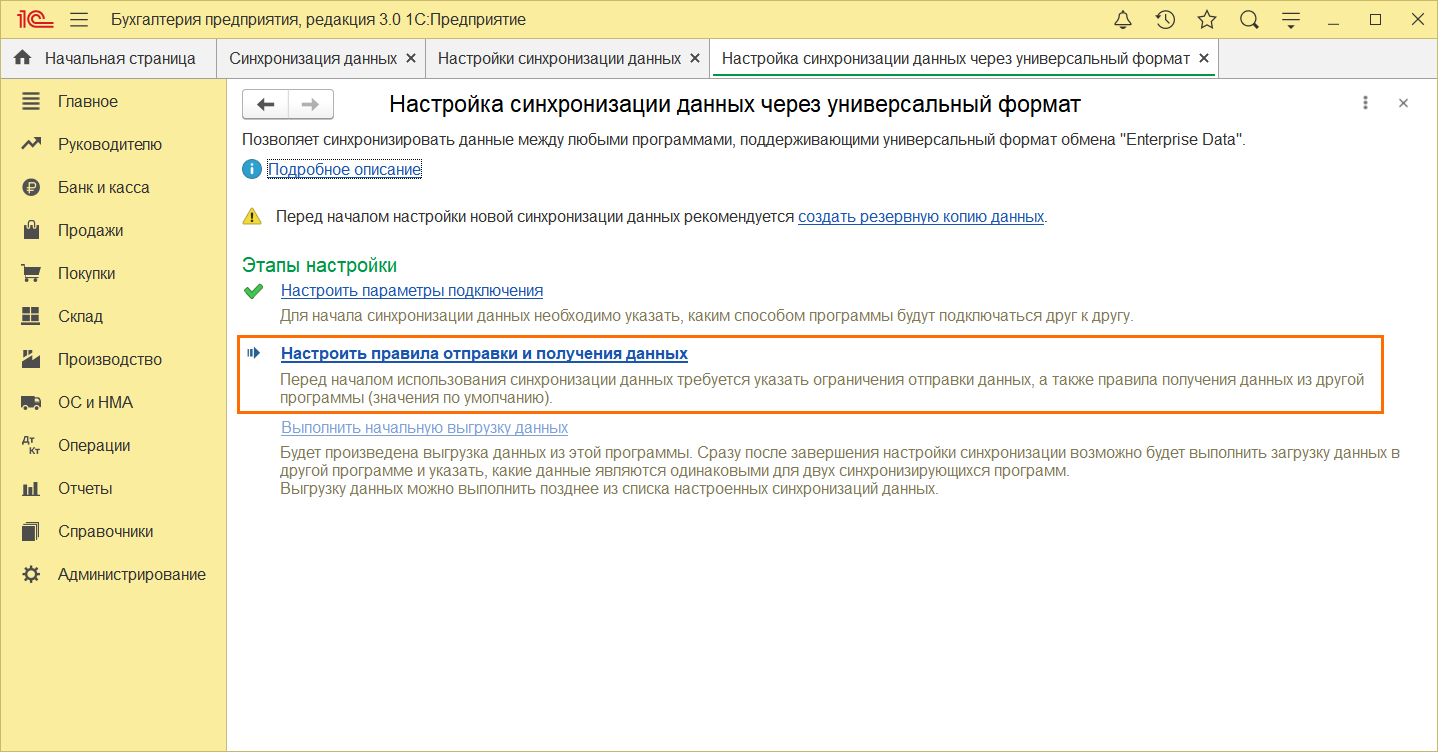Open recent history via clock icon
Image resolution: width=1438 pixels, height=752 pixels.
tap(1164, 18)
